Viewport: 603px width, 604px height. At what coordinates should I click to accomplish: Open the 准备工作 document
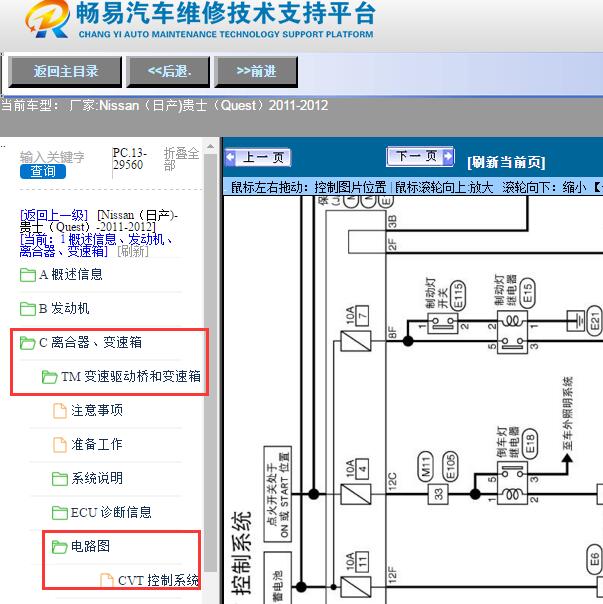point(97,445)
